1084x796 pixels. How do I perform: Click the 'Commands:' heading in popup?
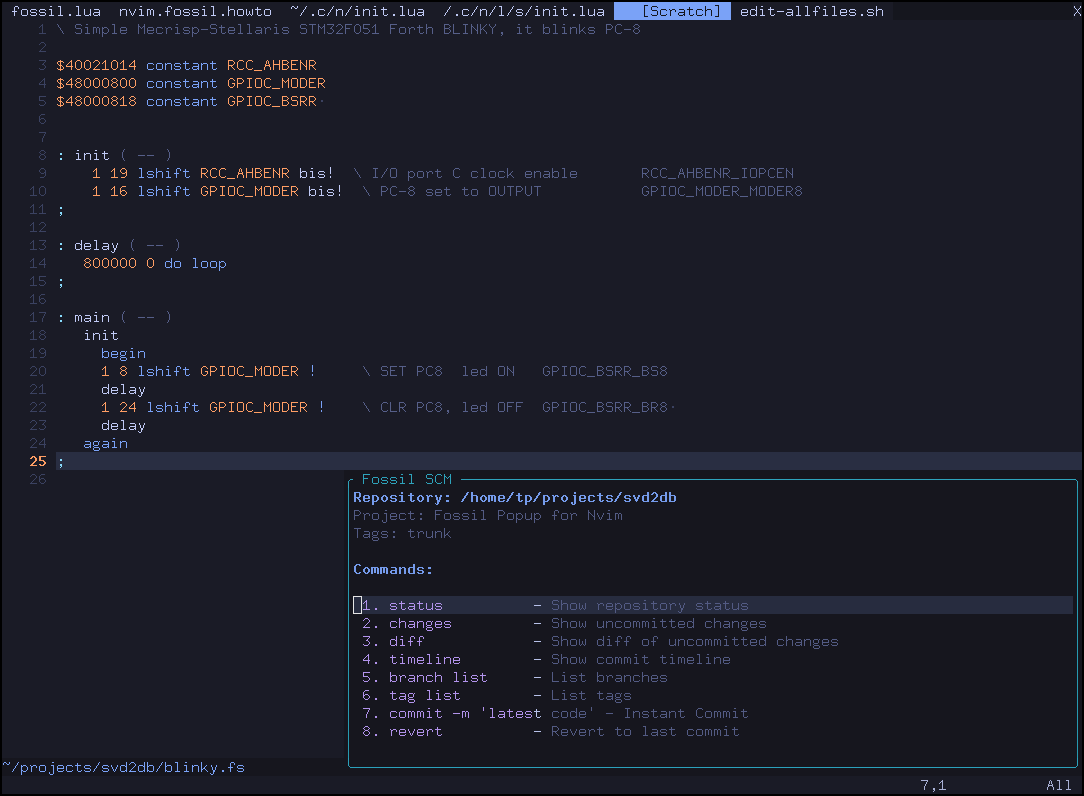pyautogui.click(x=393, y=569)
